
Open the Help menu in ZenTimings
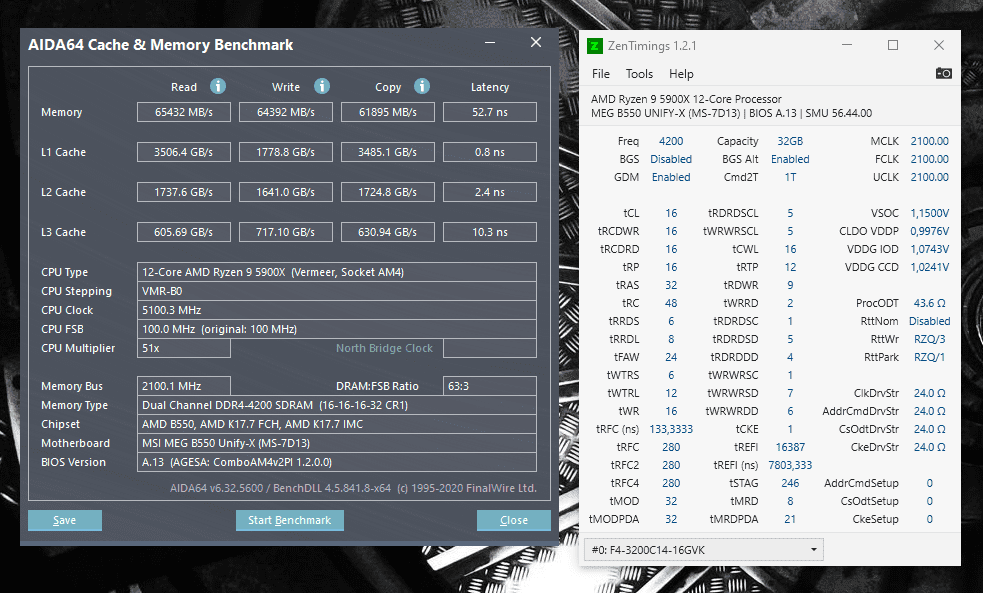point(681,74)
